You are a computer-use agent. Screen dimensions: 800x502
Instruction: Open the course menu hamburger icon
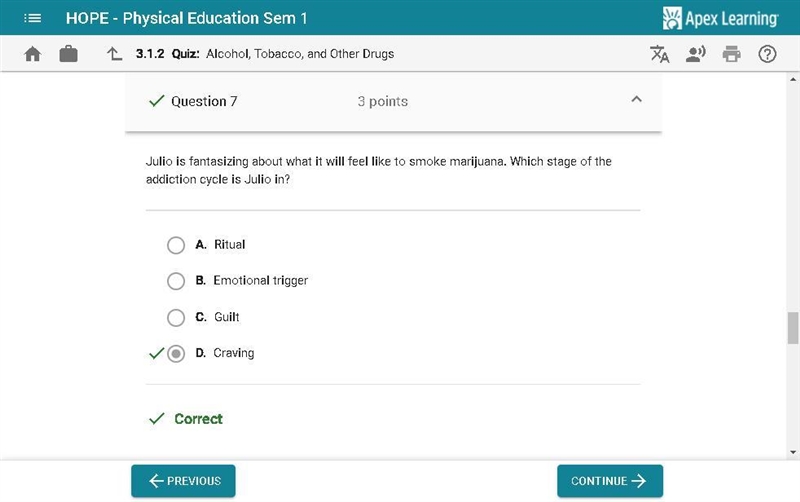tap(33, 18)
